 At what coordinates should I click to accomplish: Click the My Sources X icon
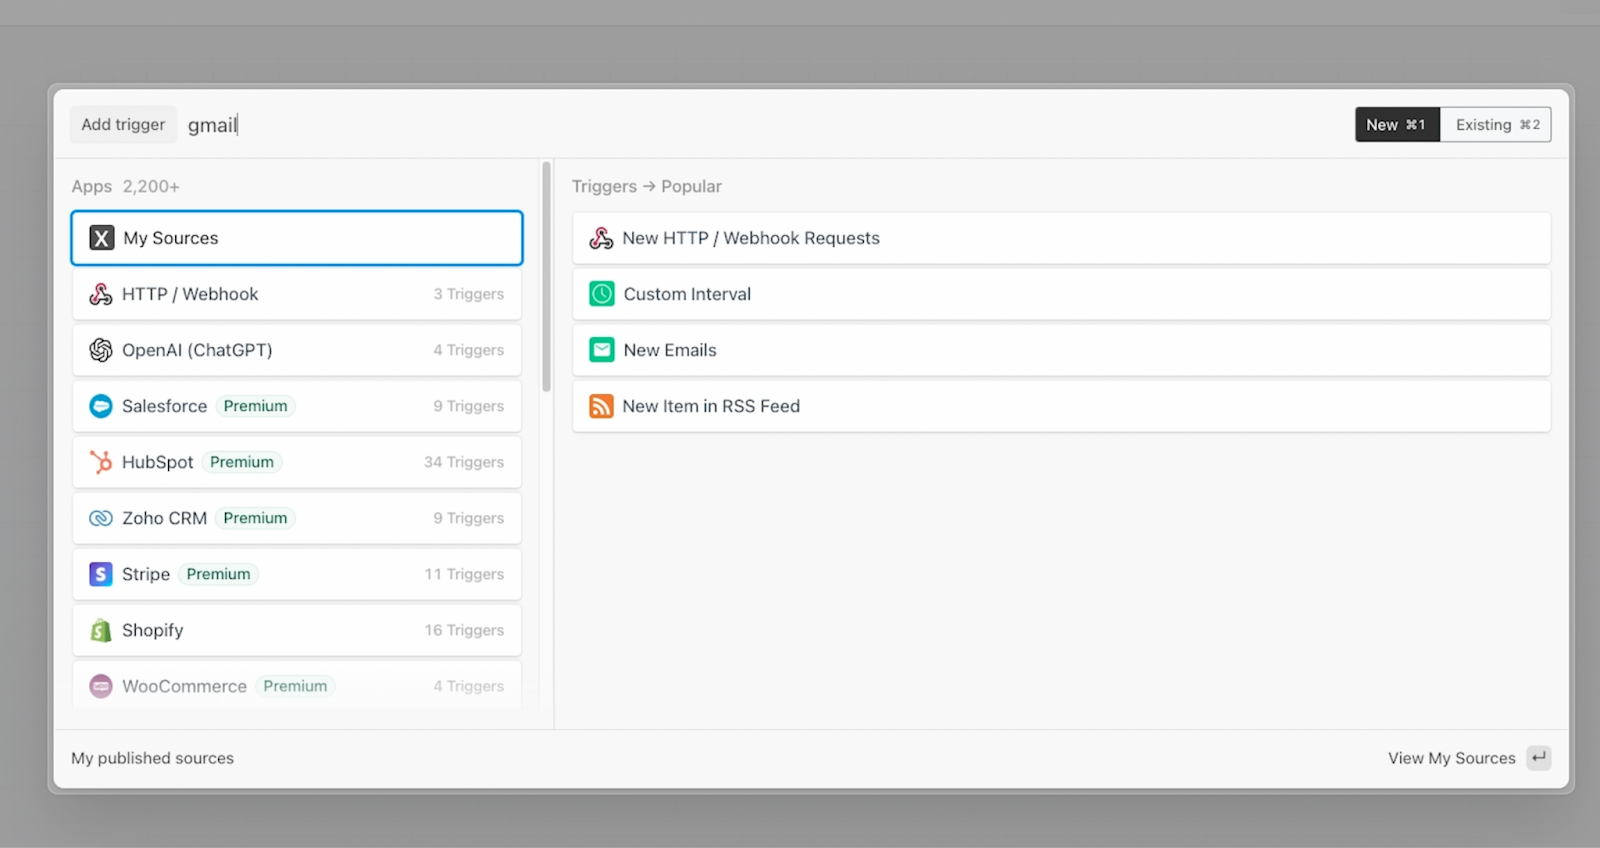click(101, 238)
